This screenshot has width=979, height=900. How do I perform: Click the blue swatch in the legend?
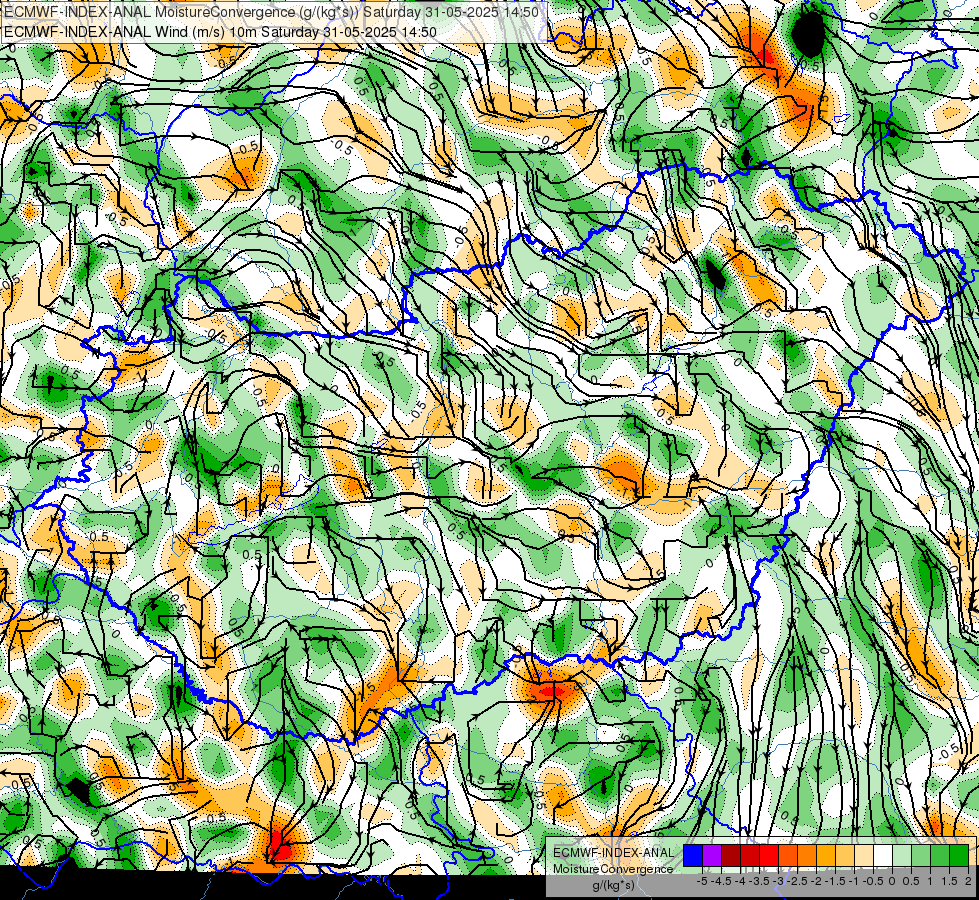pyautogui.click(x=693, y=856)
